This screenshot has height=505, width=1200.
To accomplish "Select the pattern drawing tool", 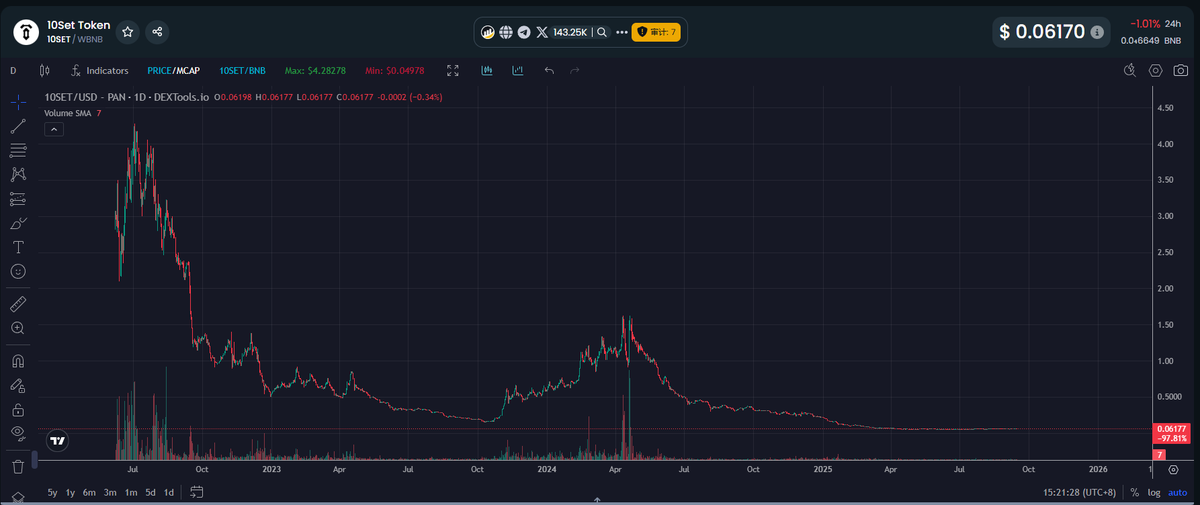I will pyautogui.click(x=18, y=174).
